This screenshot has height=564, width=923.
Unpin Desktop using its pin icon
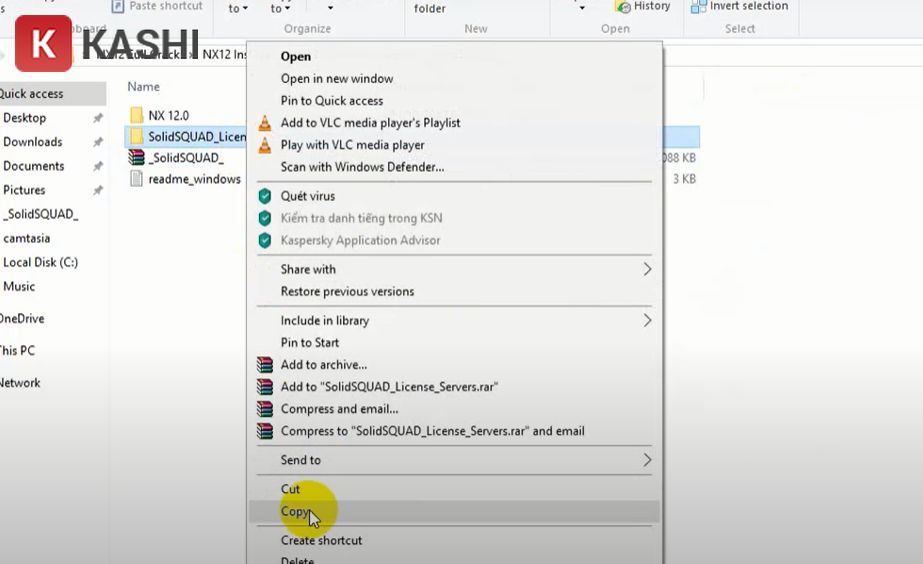[x=98, y=118]
